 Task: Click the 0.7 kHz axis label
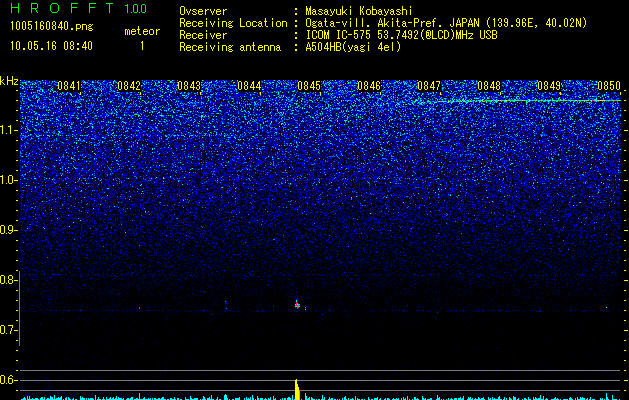[x=9, y=330]
